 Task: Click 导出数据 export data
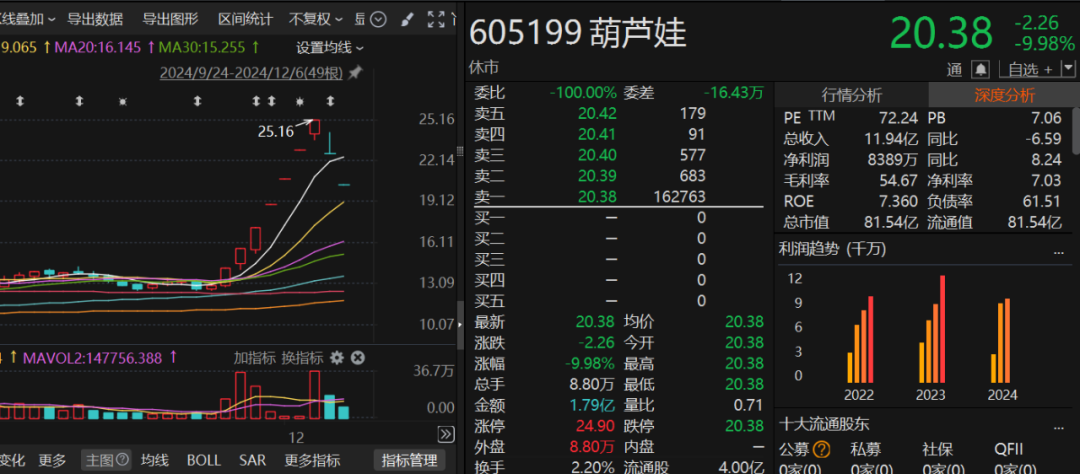click(x=95, y=19)
